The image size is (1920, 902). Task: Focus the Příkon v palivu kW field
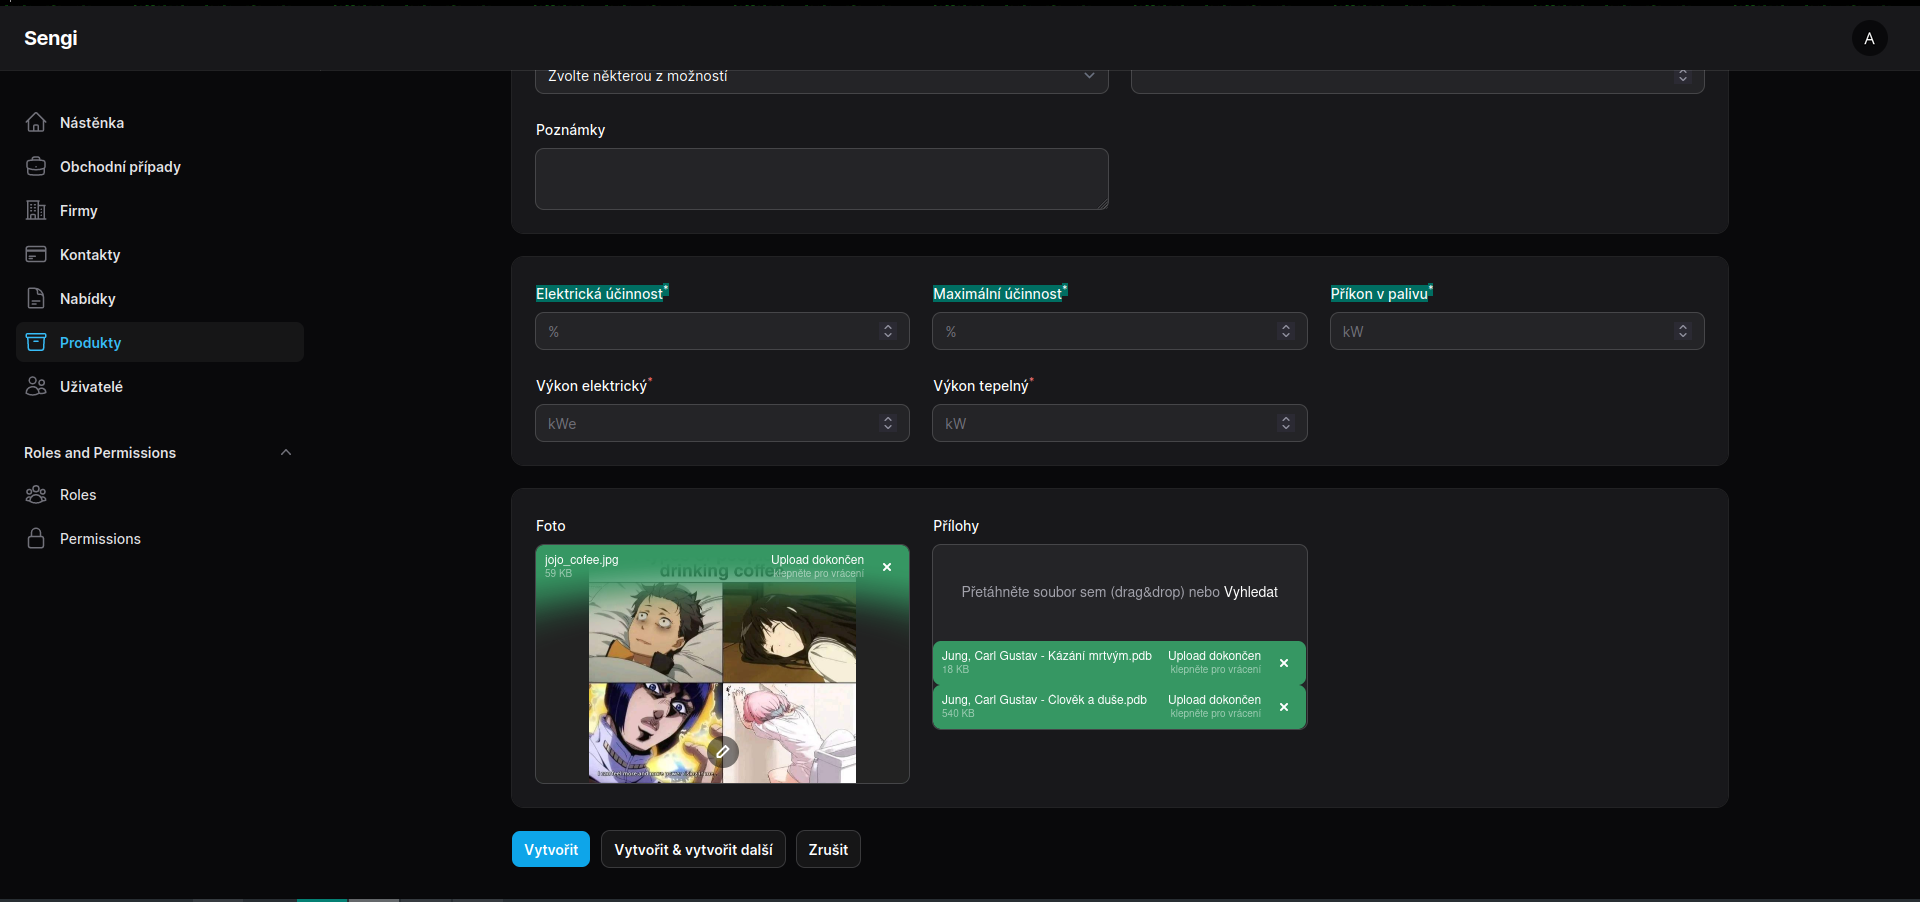1517,331
